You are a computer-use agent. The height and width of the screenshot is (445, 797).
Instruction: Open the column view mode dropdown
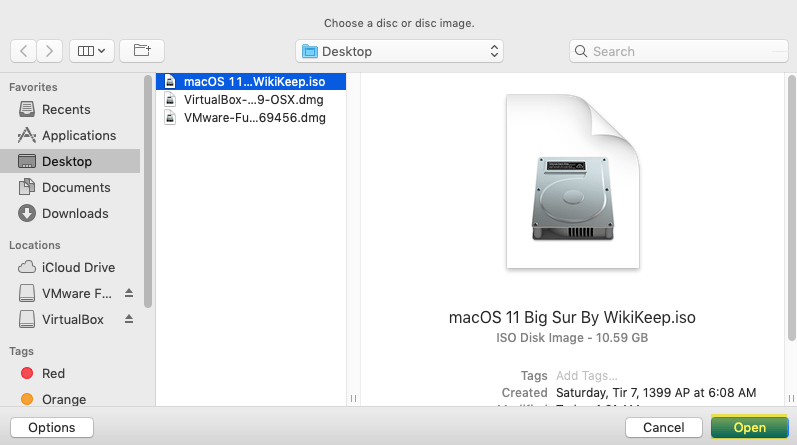(x=91, y=51)
